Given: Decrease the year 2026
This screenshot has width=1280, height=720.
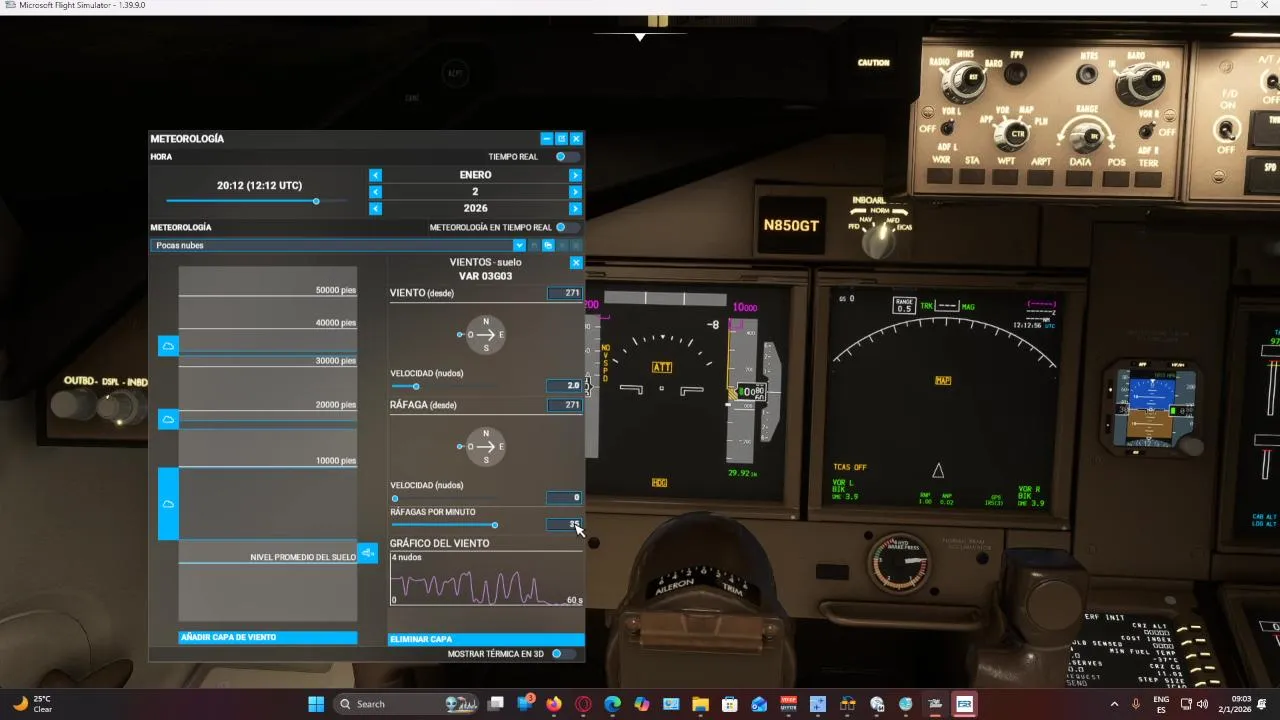Looking at the screenshot, I should (375, 209).
